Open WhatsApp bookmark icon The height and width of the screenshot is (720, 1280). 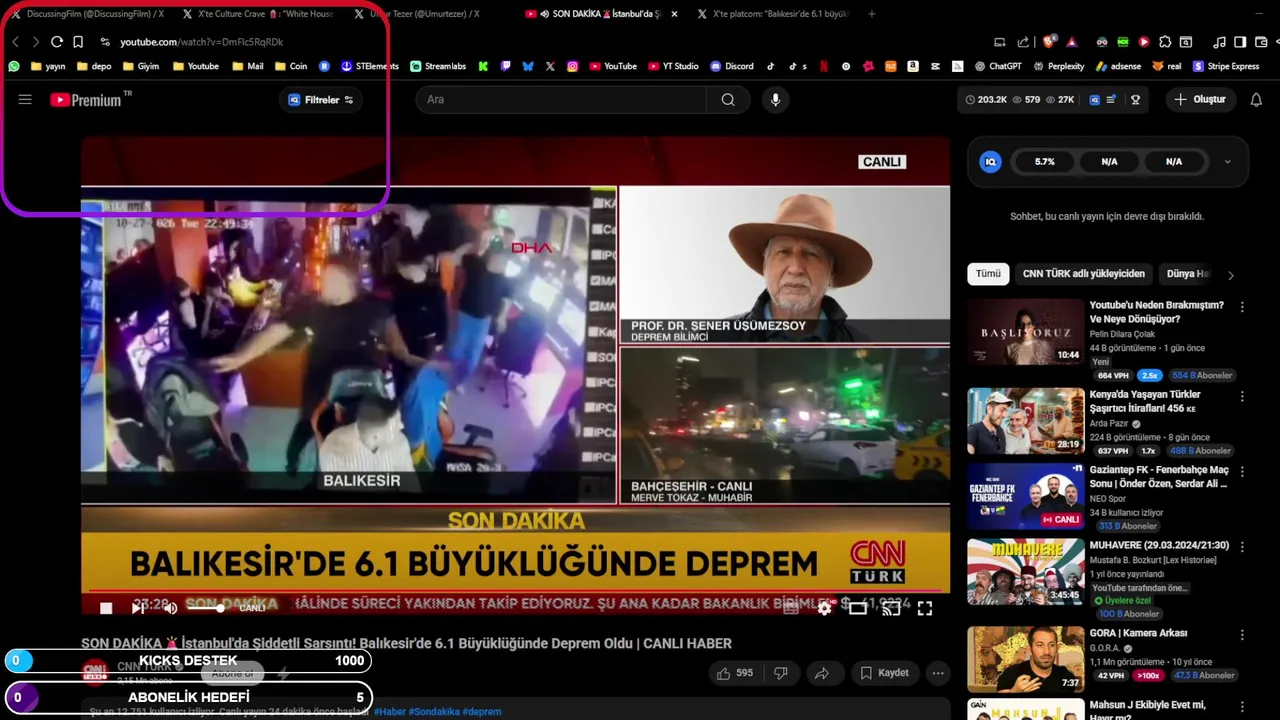[14, 66]
